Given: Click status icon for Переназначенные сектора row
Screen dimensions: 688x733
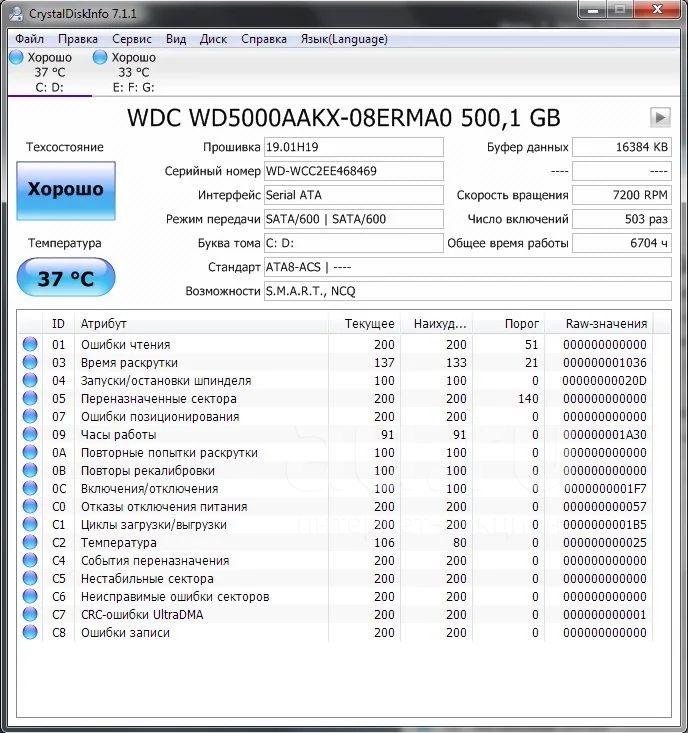Looking at the screenshot, I should tap(30, 398).
